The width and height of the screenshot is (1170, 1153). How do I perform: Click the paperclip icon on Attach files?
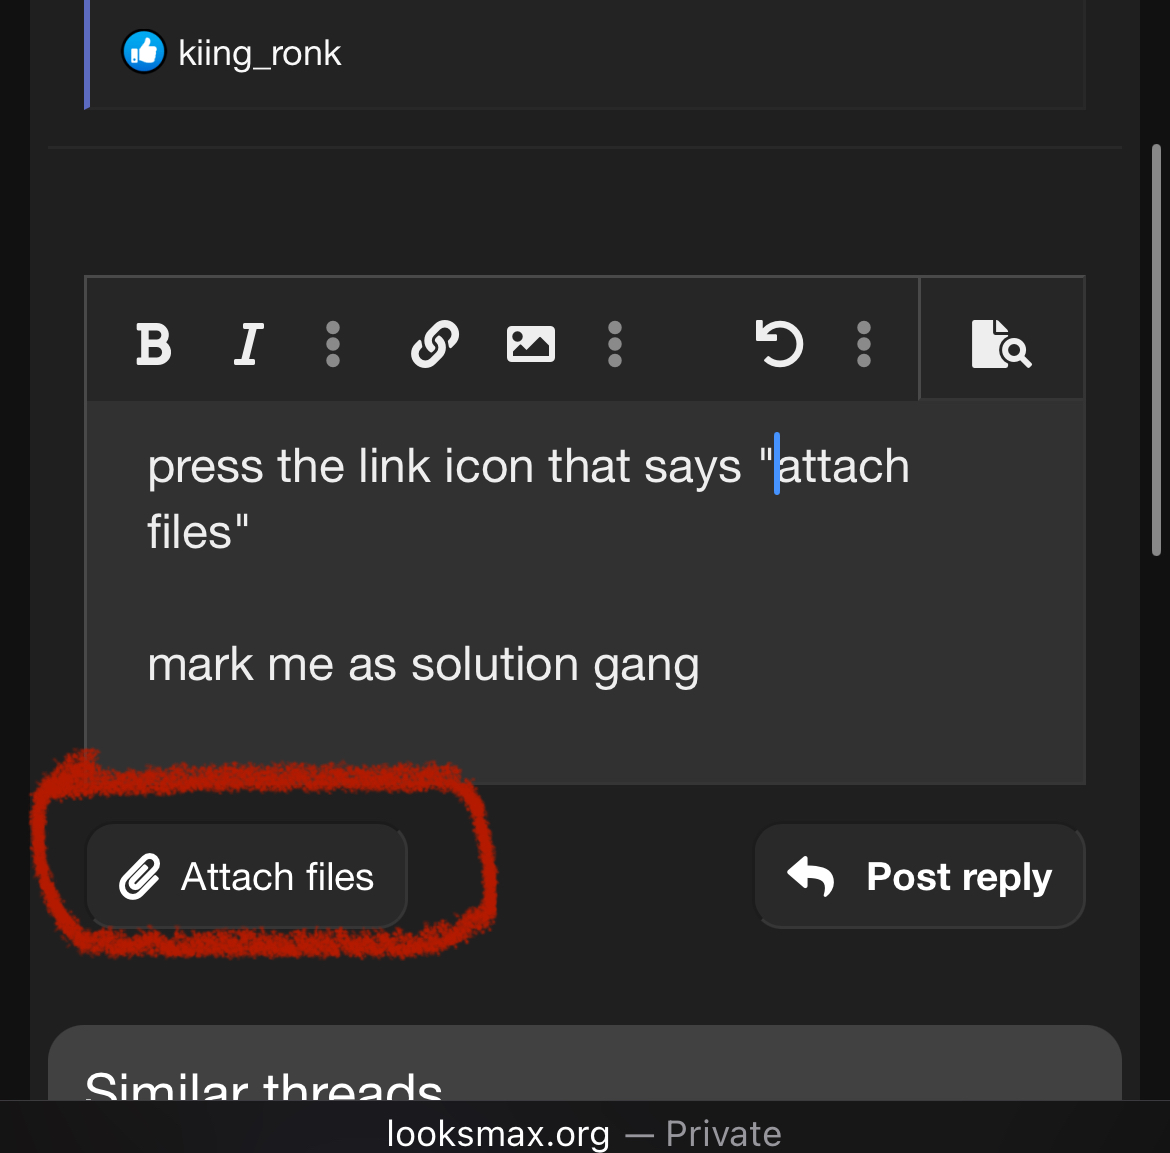tap(140, 876)
